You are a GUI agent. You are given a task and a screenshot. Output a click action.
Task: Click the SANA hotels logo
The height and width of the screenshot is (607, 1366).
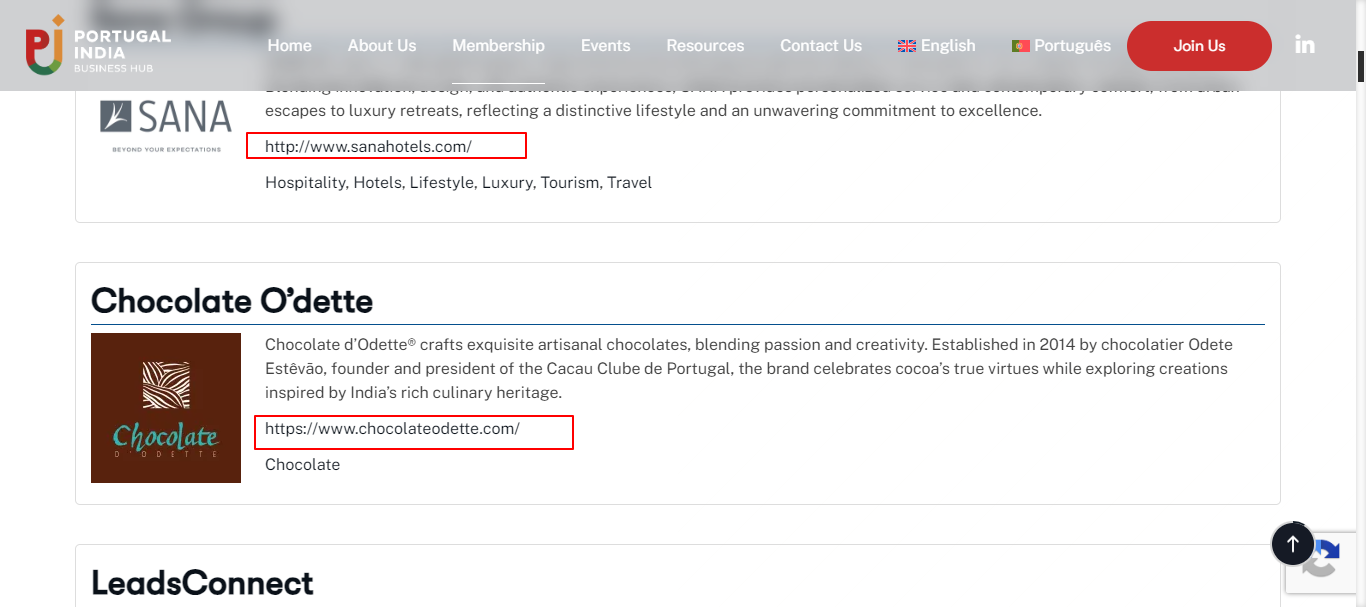click(x=166, y=125)
